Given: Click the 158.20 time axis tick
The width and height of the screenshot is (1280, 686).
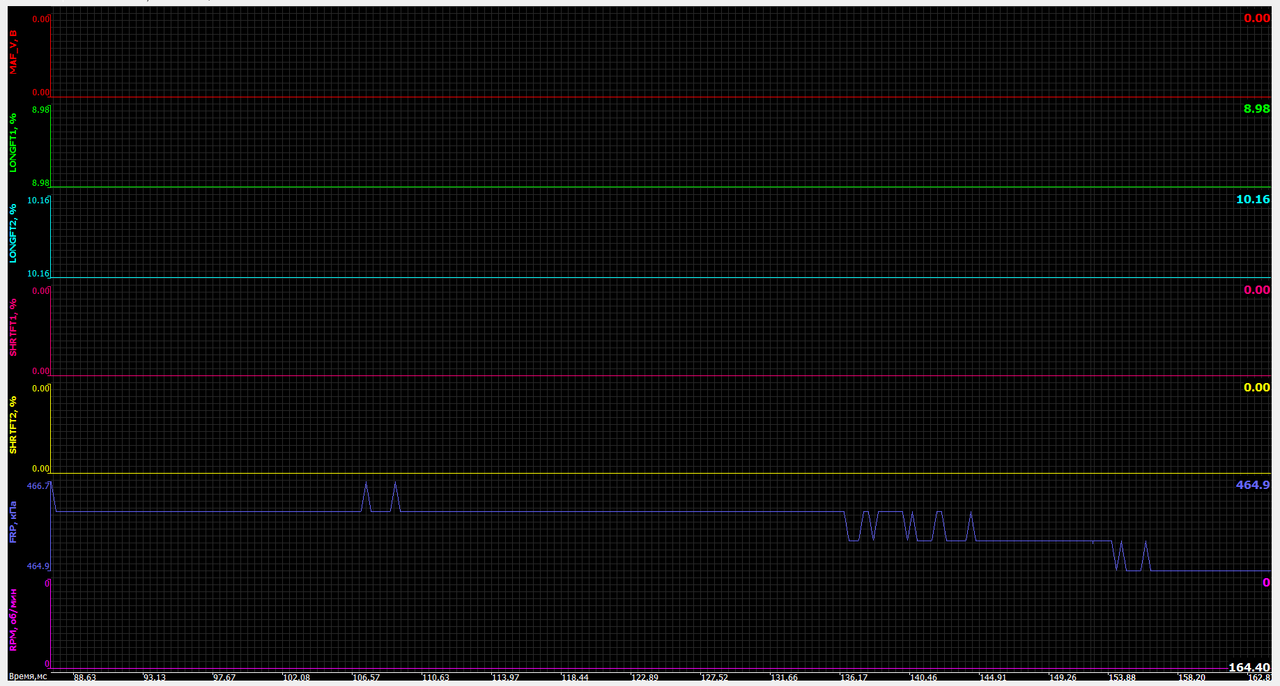Looking at the screenshot, I should (1191, 677).
